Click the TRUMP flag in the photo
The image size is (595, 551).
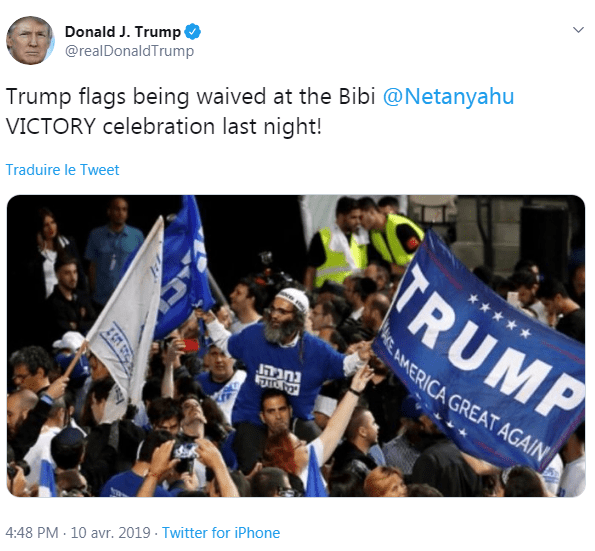pos(480,351)
